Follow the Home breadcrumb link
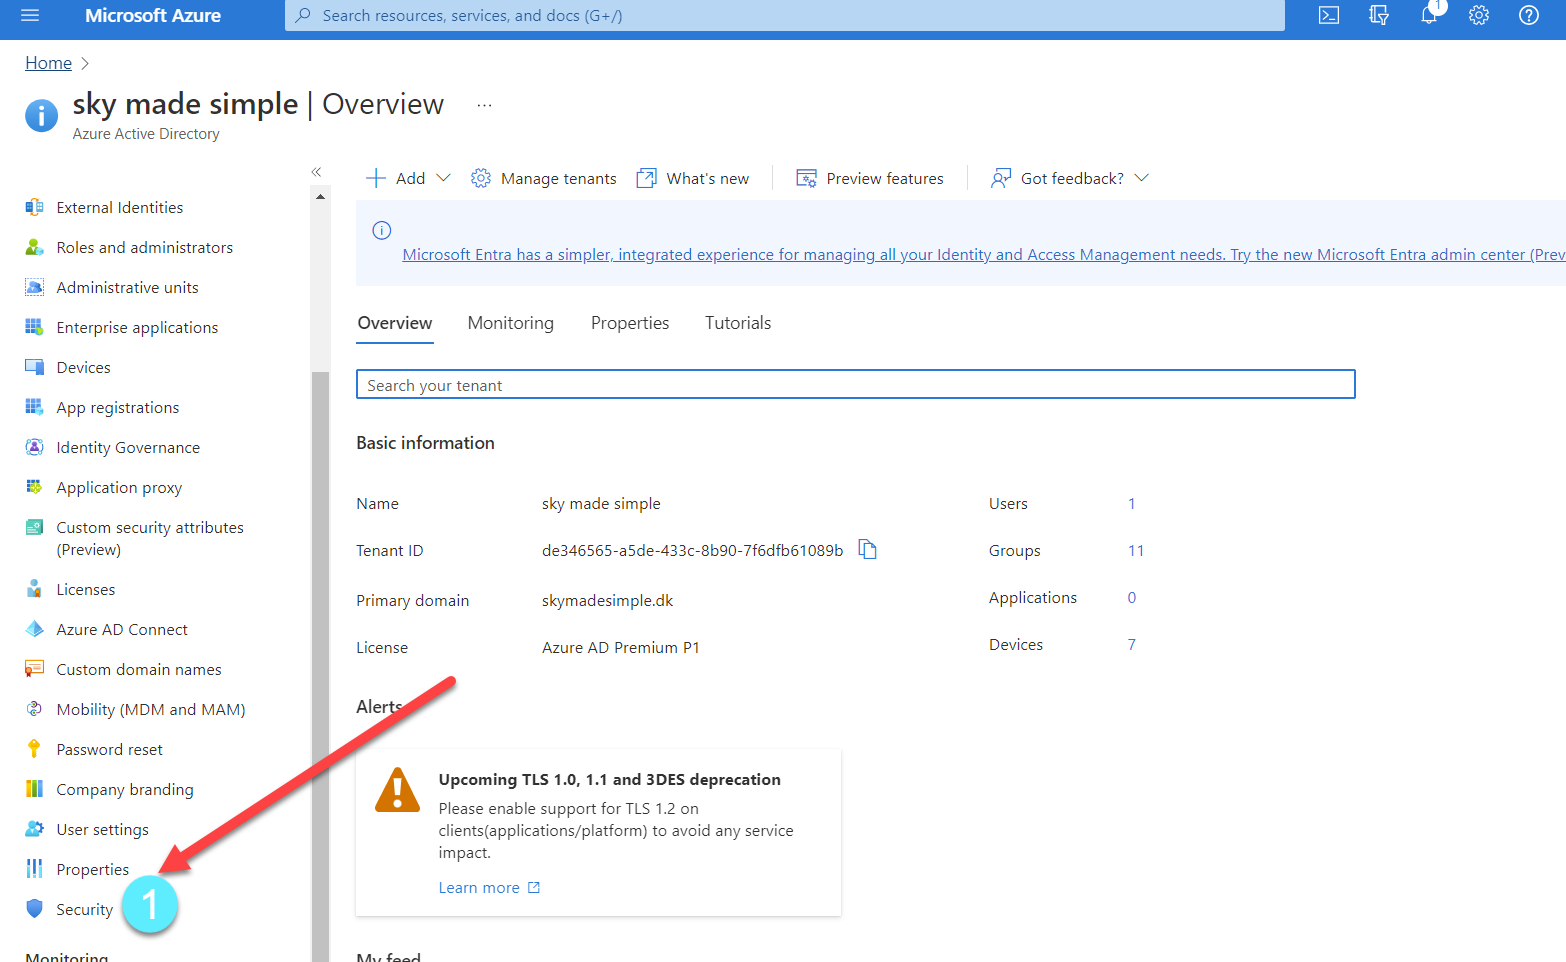Viewport: 1566px width, 962px height. [48, 63]
